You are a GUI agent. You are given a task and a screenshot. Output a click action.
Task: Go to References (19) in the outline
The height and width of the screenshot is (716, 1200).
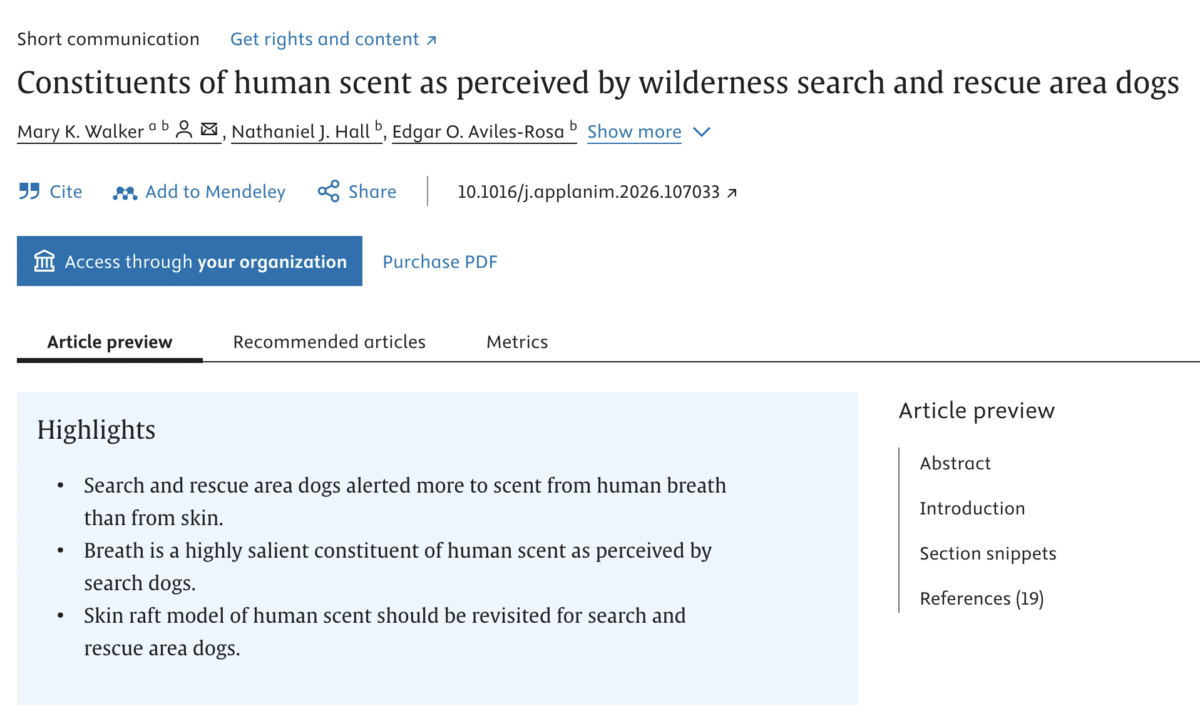[x=982, y=599]
